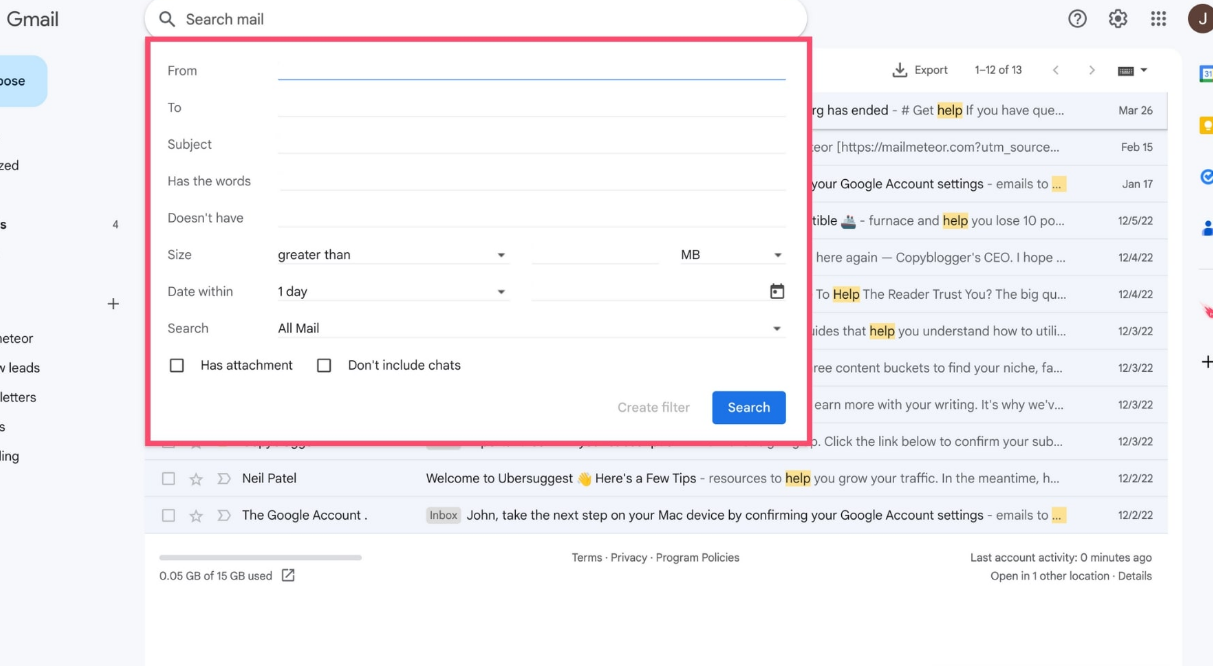
Task: Tick the Don't include chats checkbox
Action: (324, 366)
